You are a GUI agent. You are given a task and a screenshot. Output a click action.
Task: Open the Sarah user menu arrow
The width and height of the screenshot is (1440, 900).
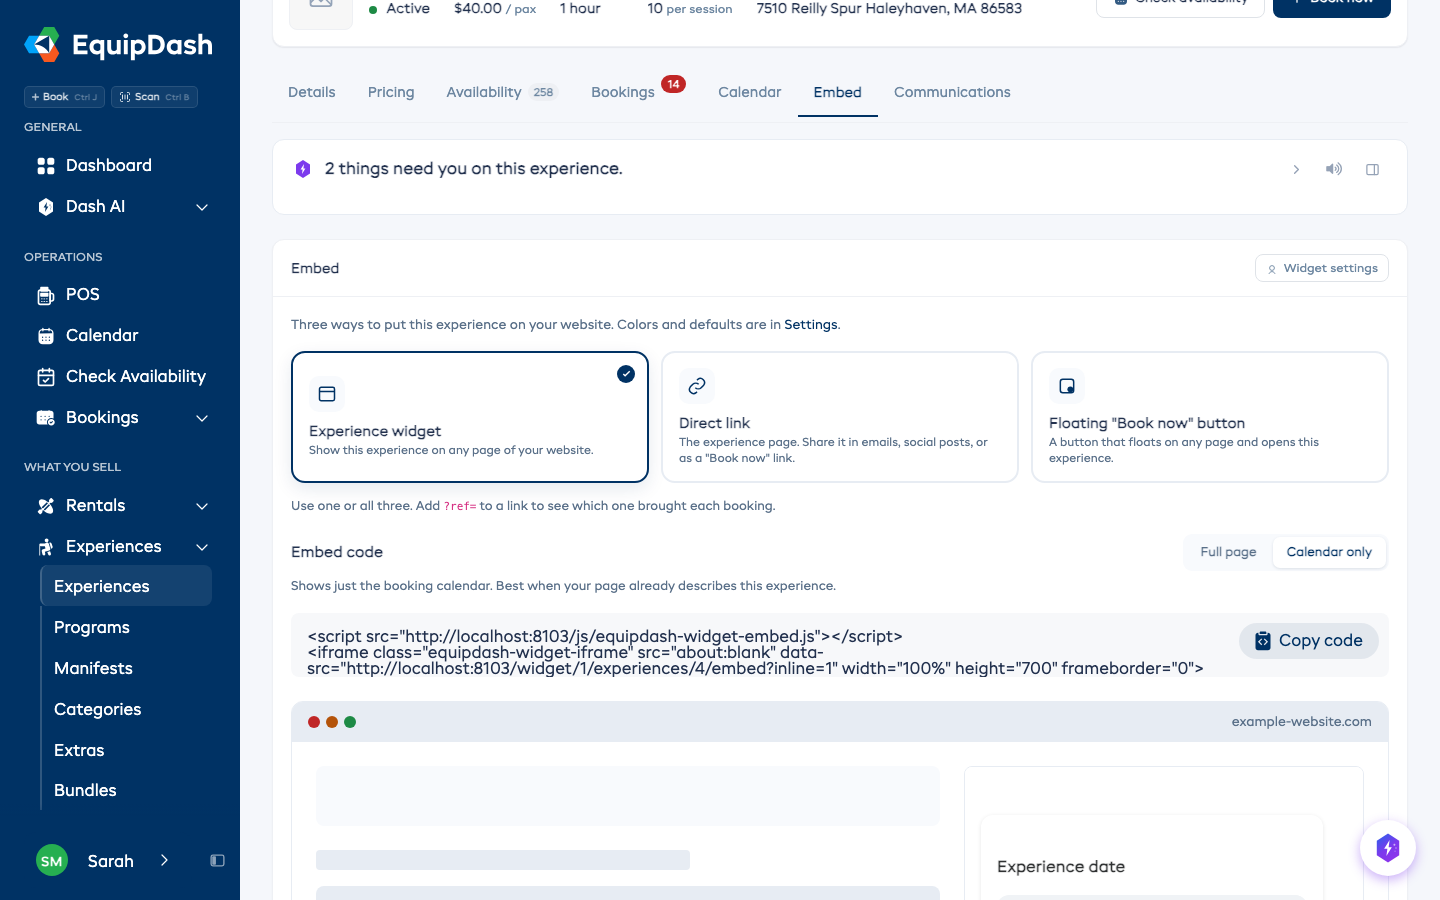[x=164, y=861]
